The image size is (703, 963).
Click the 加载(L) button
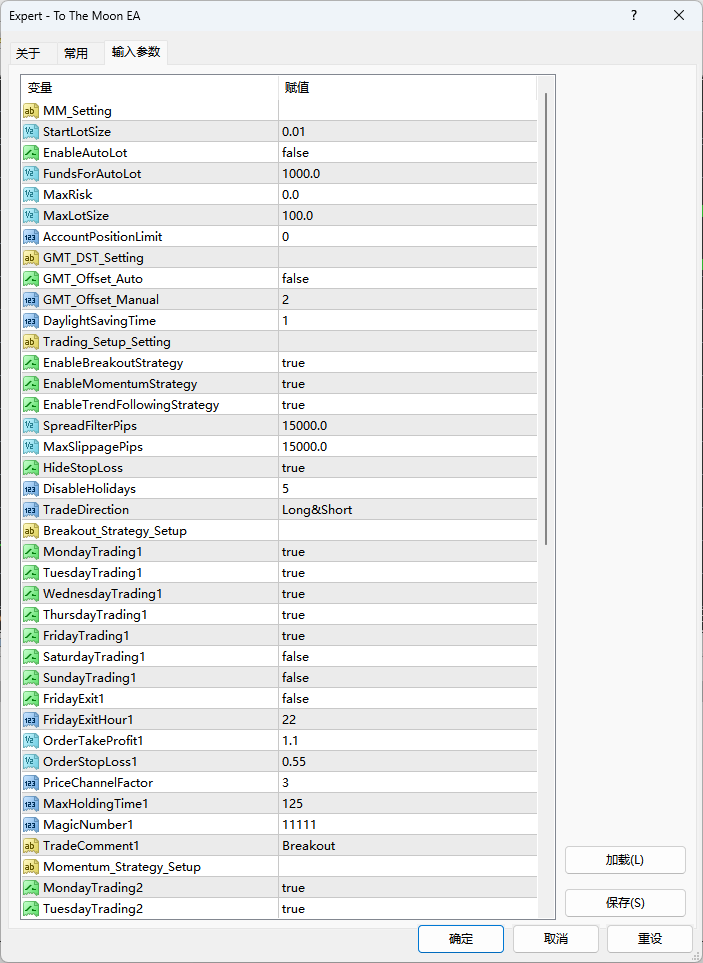pyautogui.click(x=625, y=860)
